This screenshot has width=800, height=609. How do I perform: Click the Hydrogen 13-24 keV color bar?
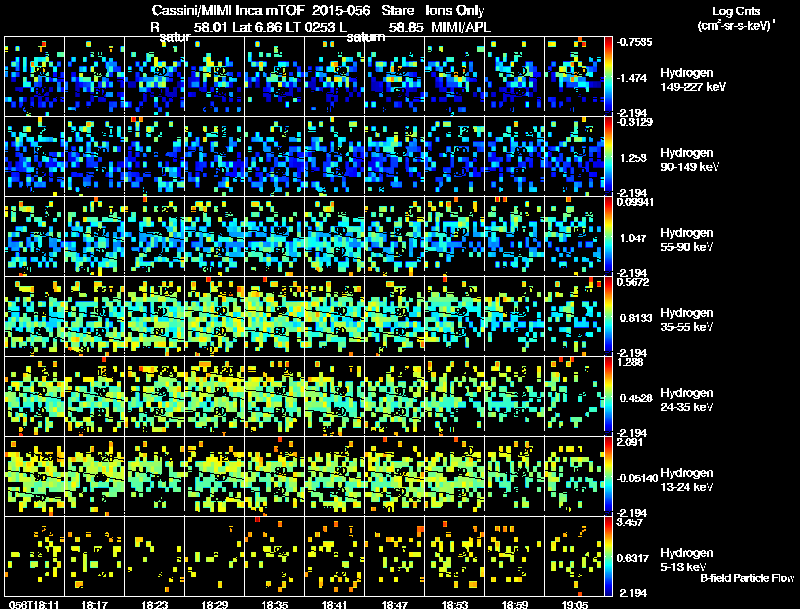[608, 475]
